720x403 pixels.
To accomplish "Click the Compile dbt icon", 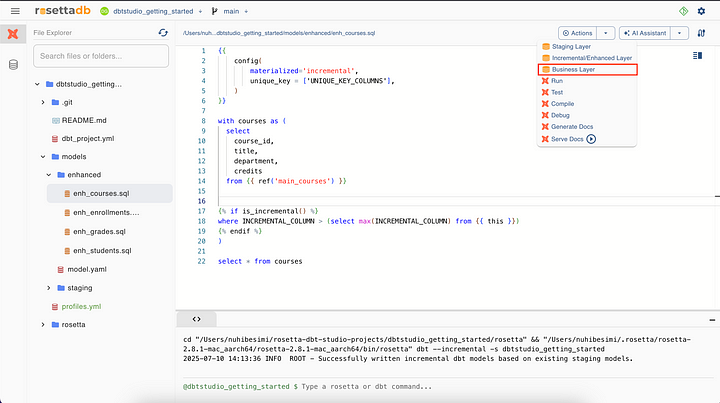I will click(545, 104).
